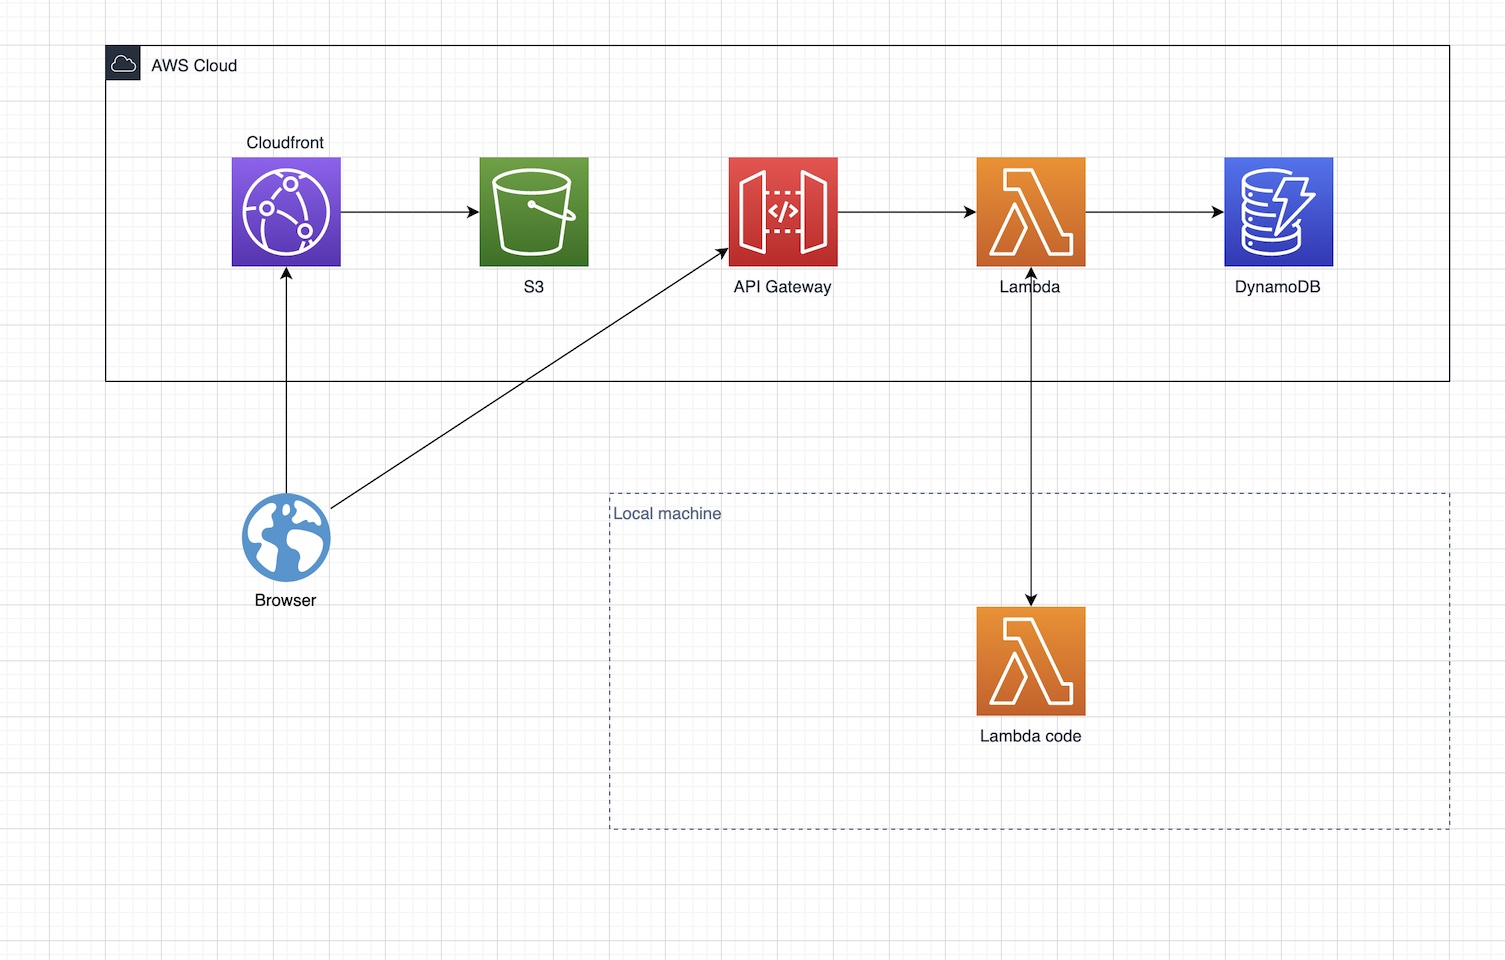
Task: Select the Cloudfront icon
Action: click(x=286, y=212)
